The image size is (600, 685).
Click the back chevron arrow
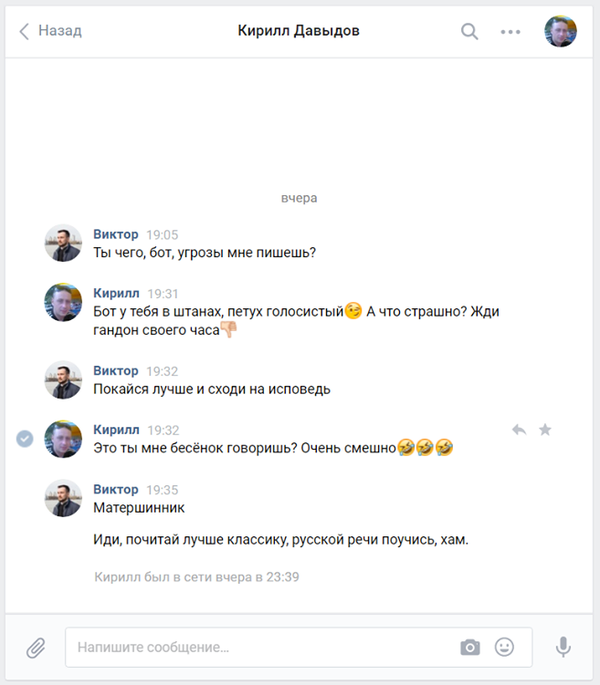click(24, 31)
